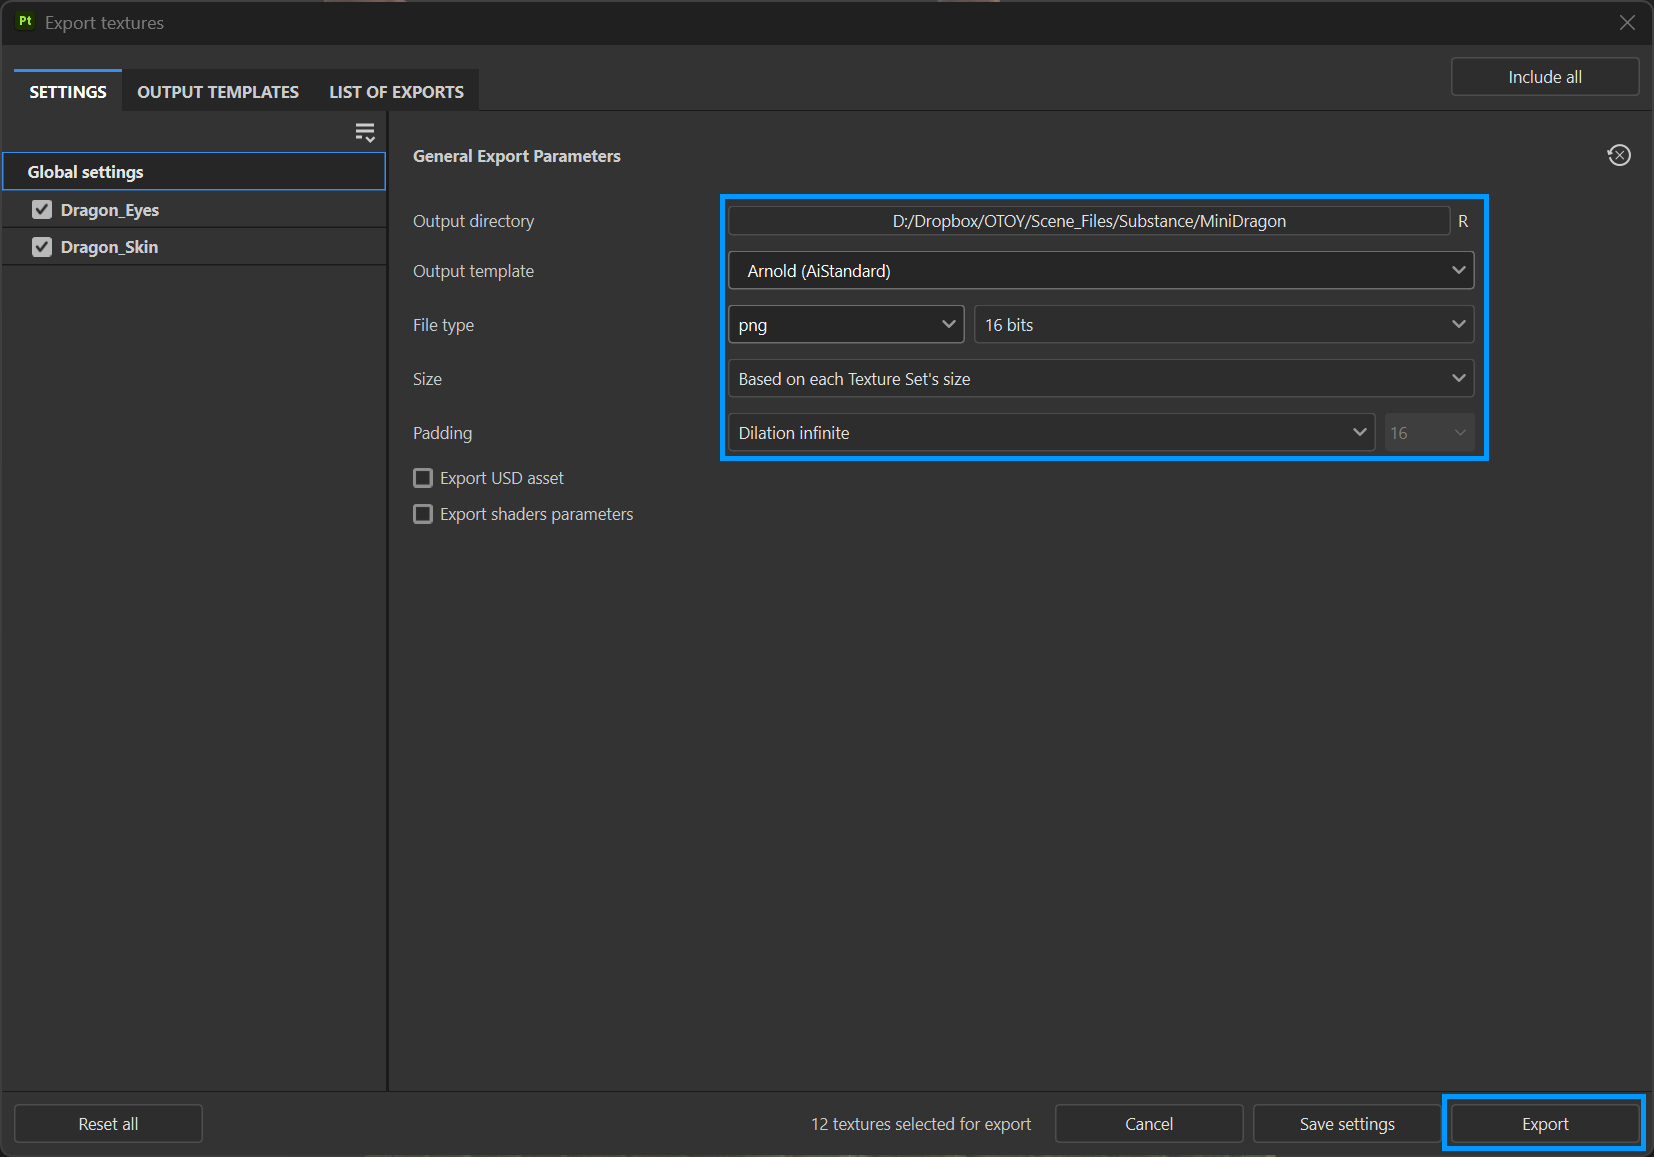Open the Size dropdown
Image resolution: width=1654 pixels, height=1157 pixels.
(x=1100, y=379)
